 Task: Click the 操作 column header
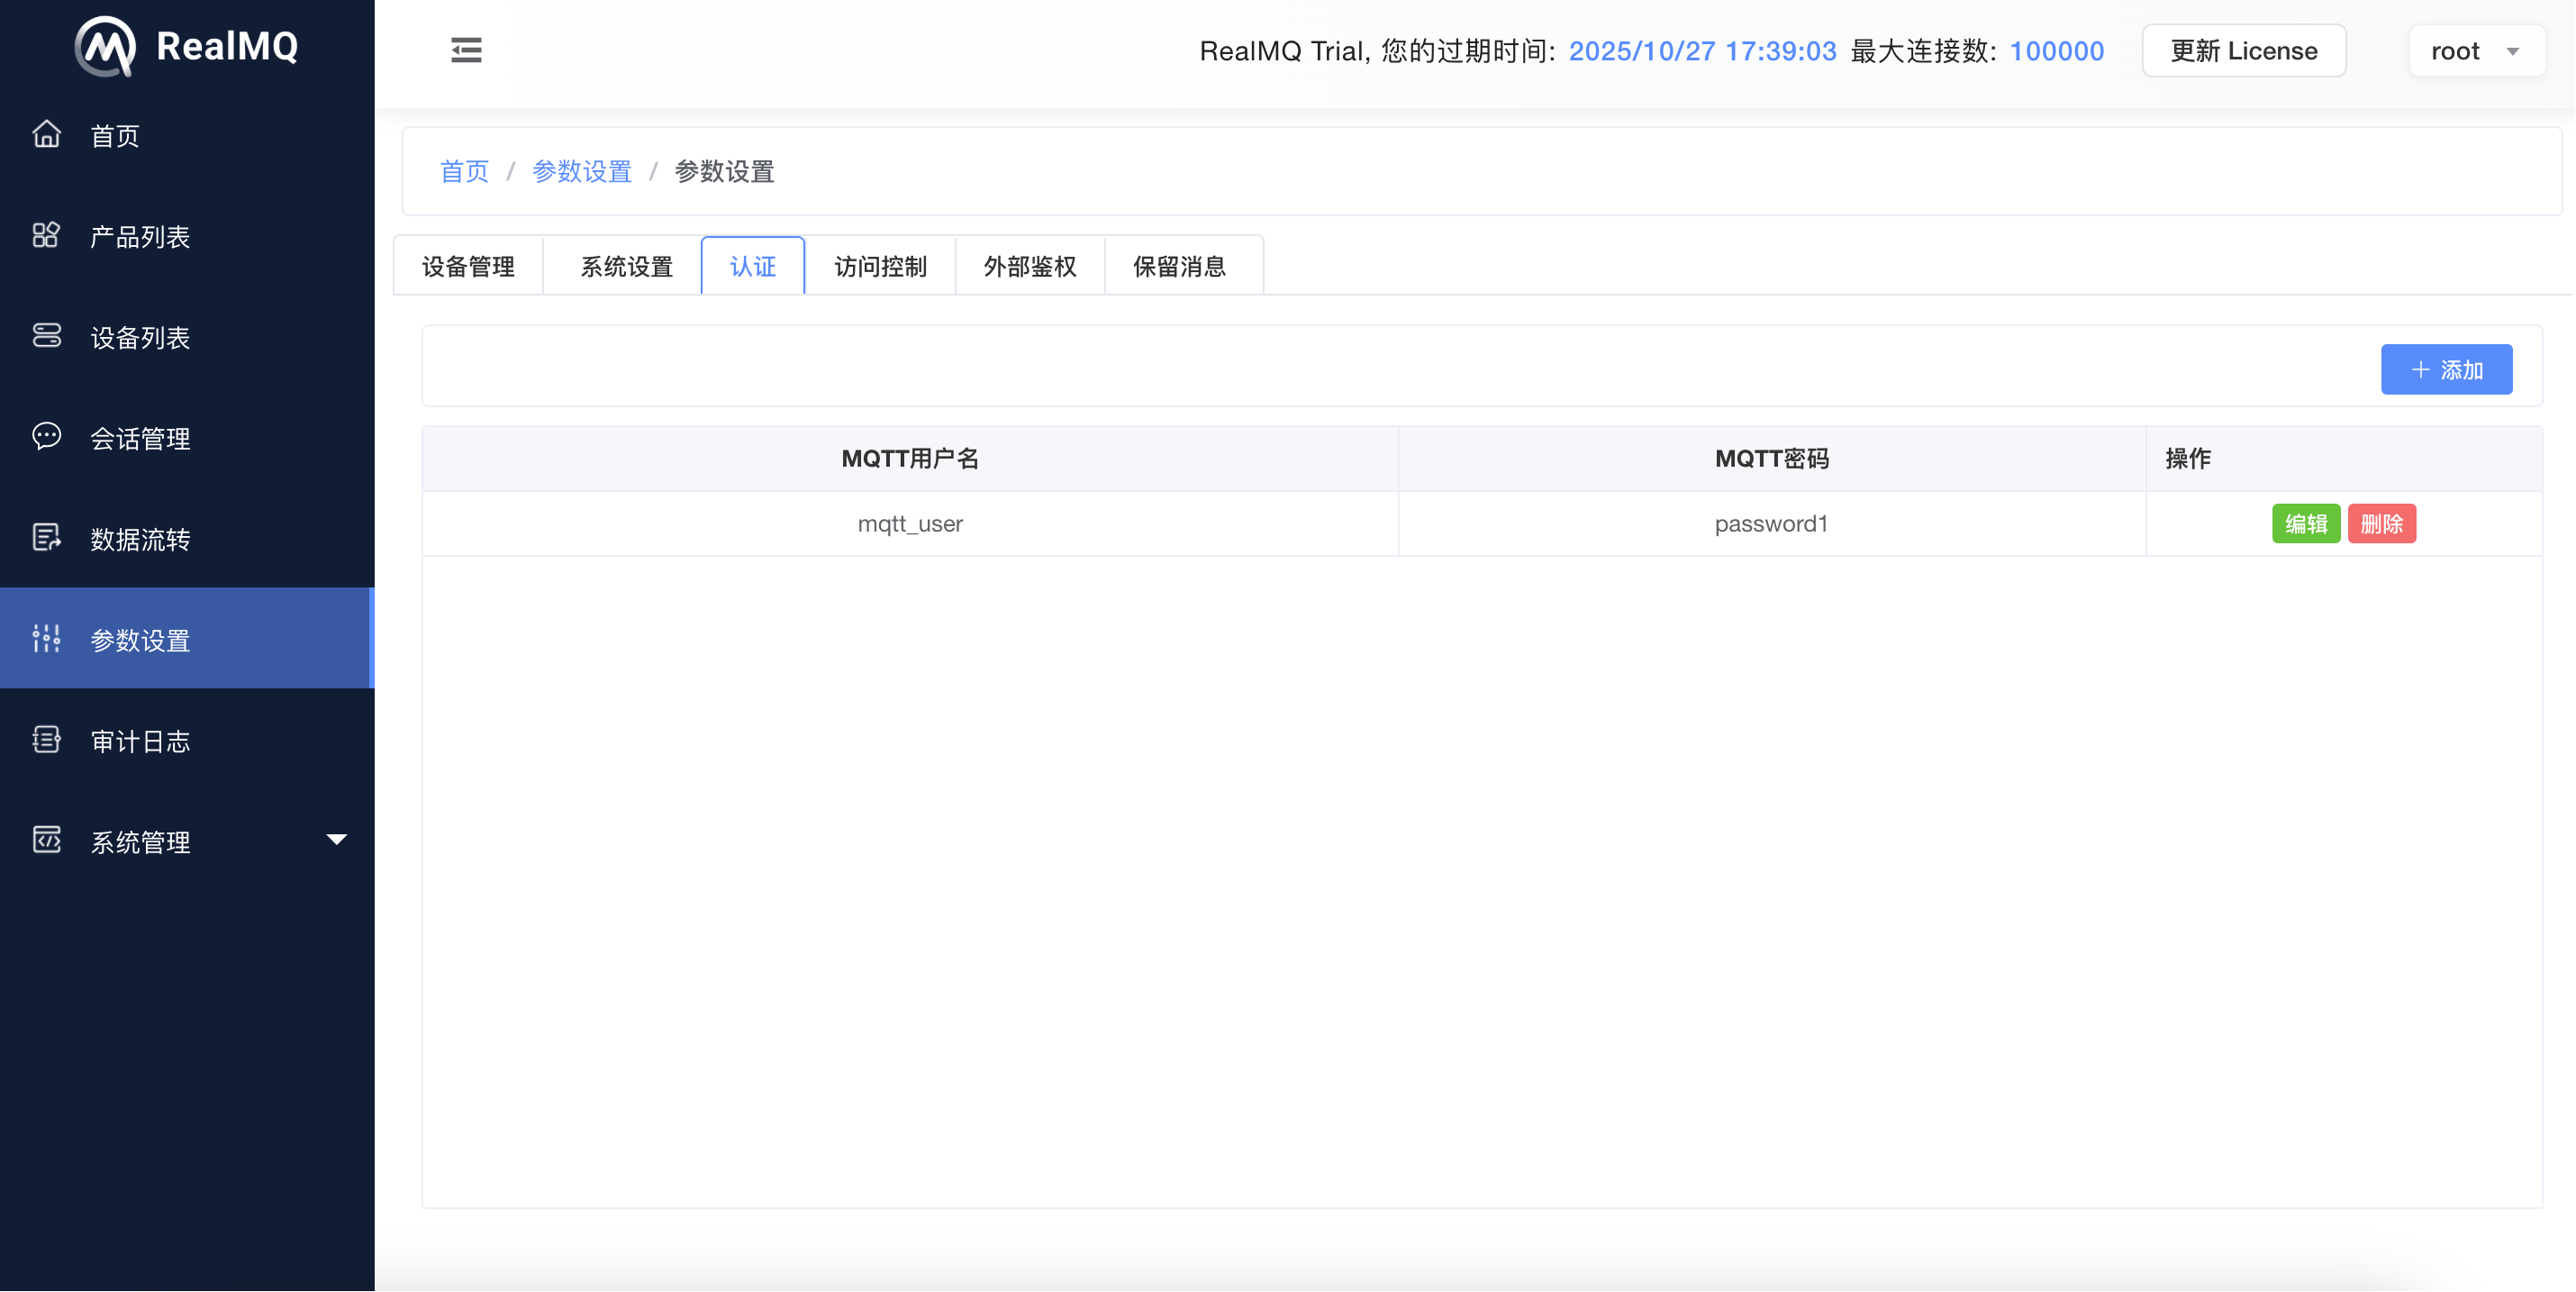coord(2343,459)
